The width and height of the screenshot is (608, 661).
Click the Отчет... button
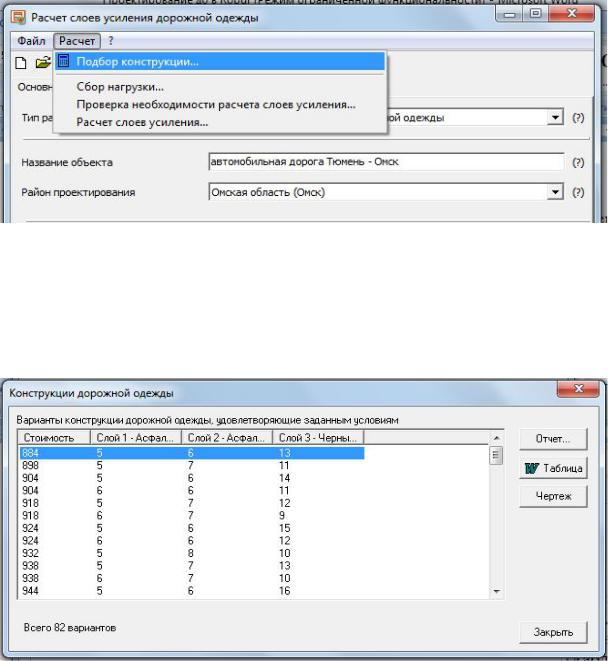click(553, 439)
